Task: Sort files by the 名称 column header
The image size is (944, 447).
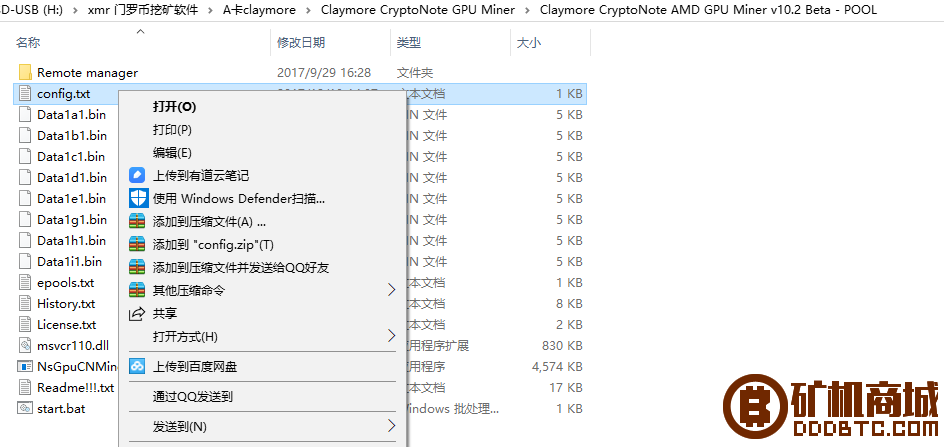Action: 28,42
